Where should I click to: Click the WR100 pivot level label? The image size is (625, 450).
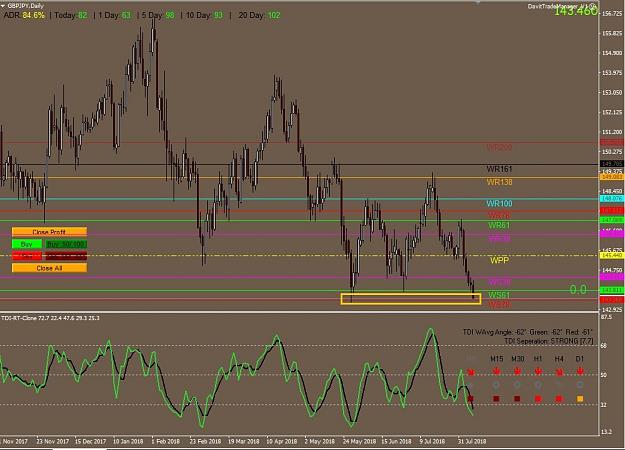tap(499, 204)
